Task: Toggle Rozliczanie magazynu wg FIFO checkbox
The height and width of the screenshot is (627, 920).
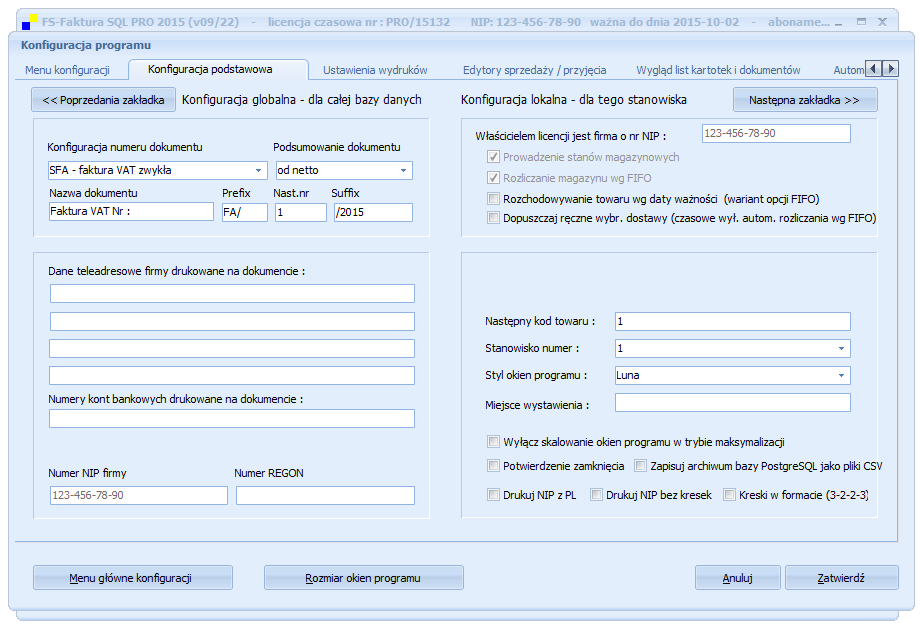Action: pyautogui.click(x=493, y=178)
